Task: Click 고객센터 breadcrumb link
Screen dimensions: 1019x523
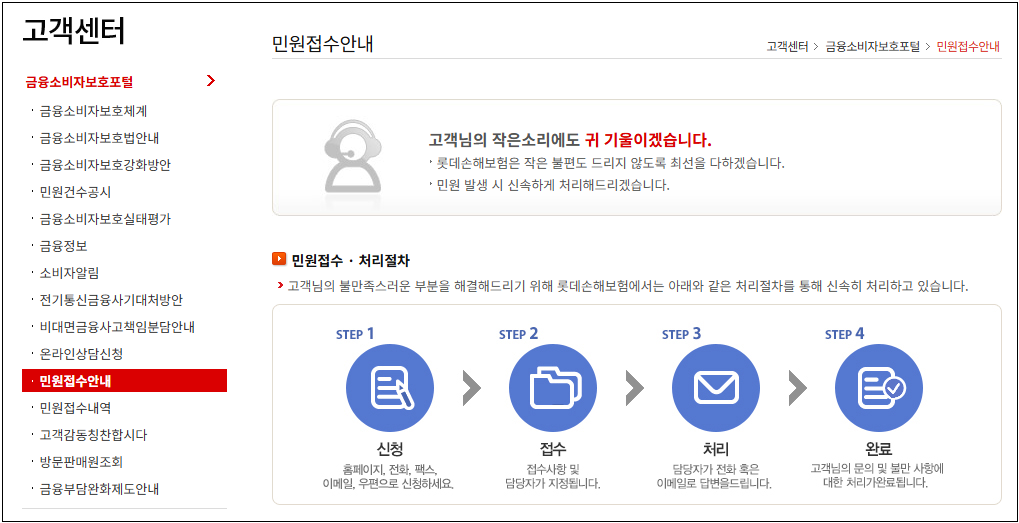Action: (787, 47)
